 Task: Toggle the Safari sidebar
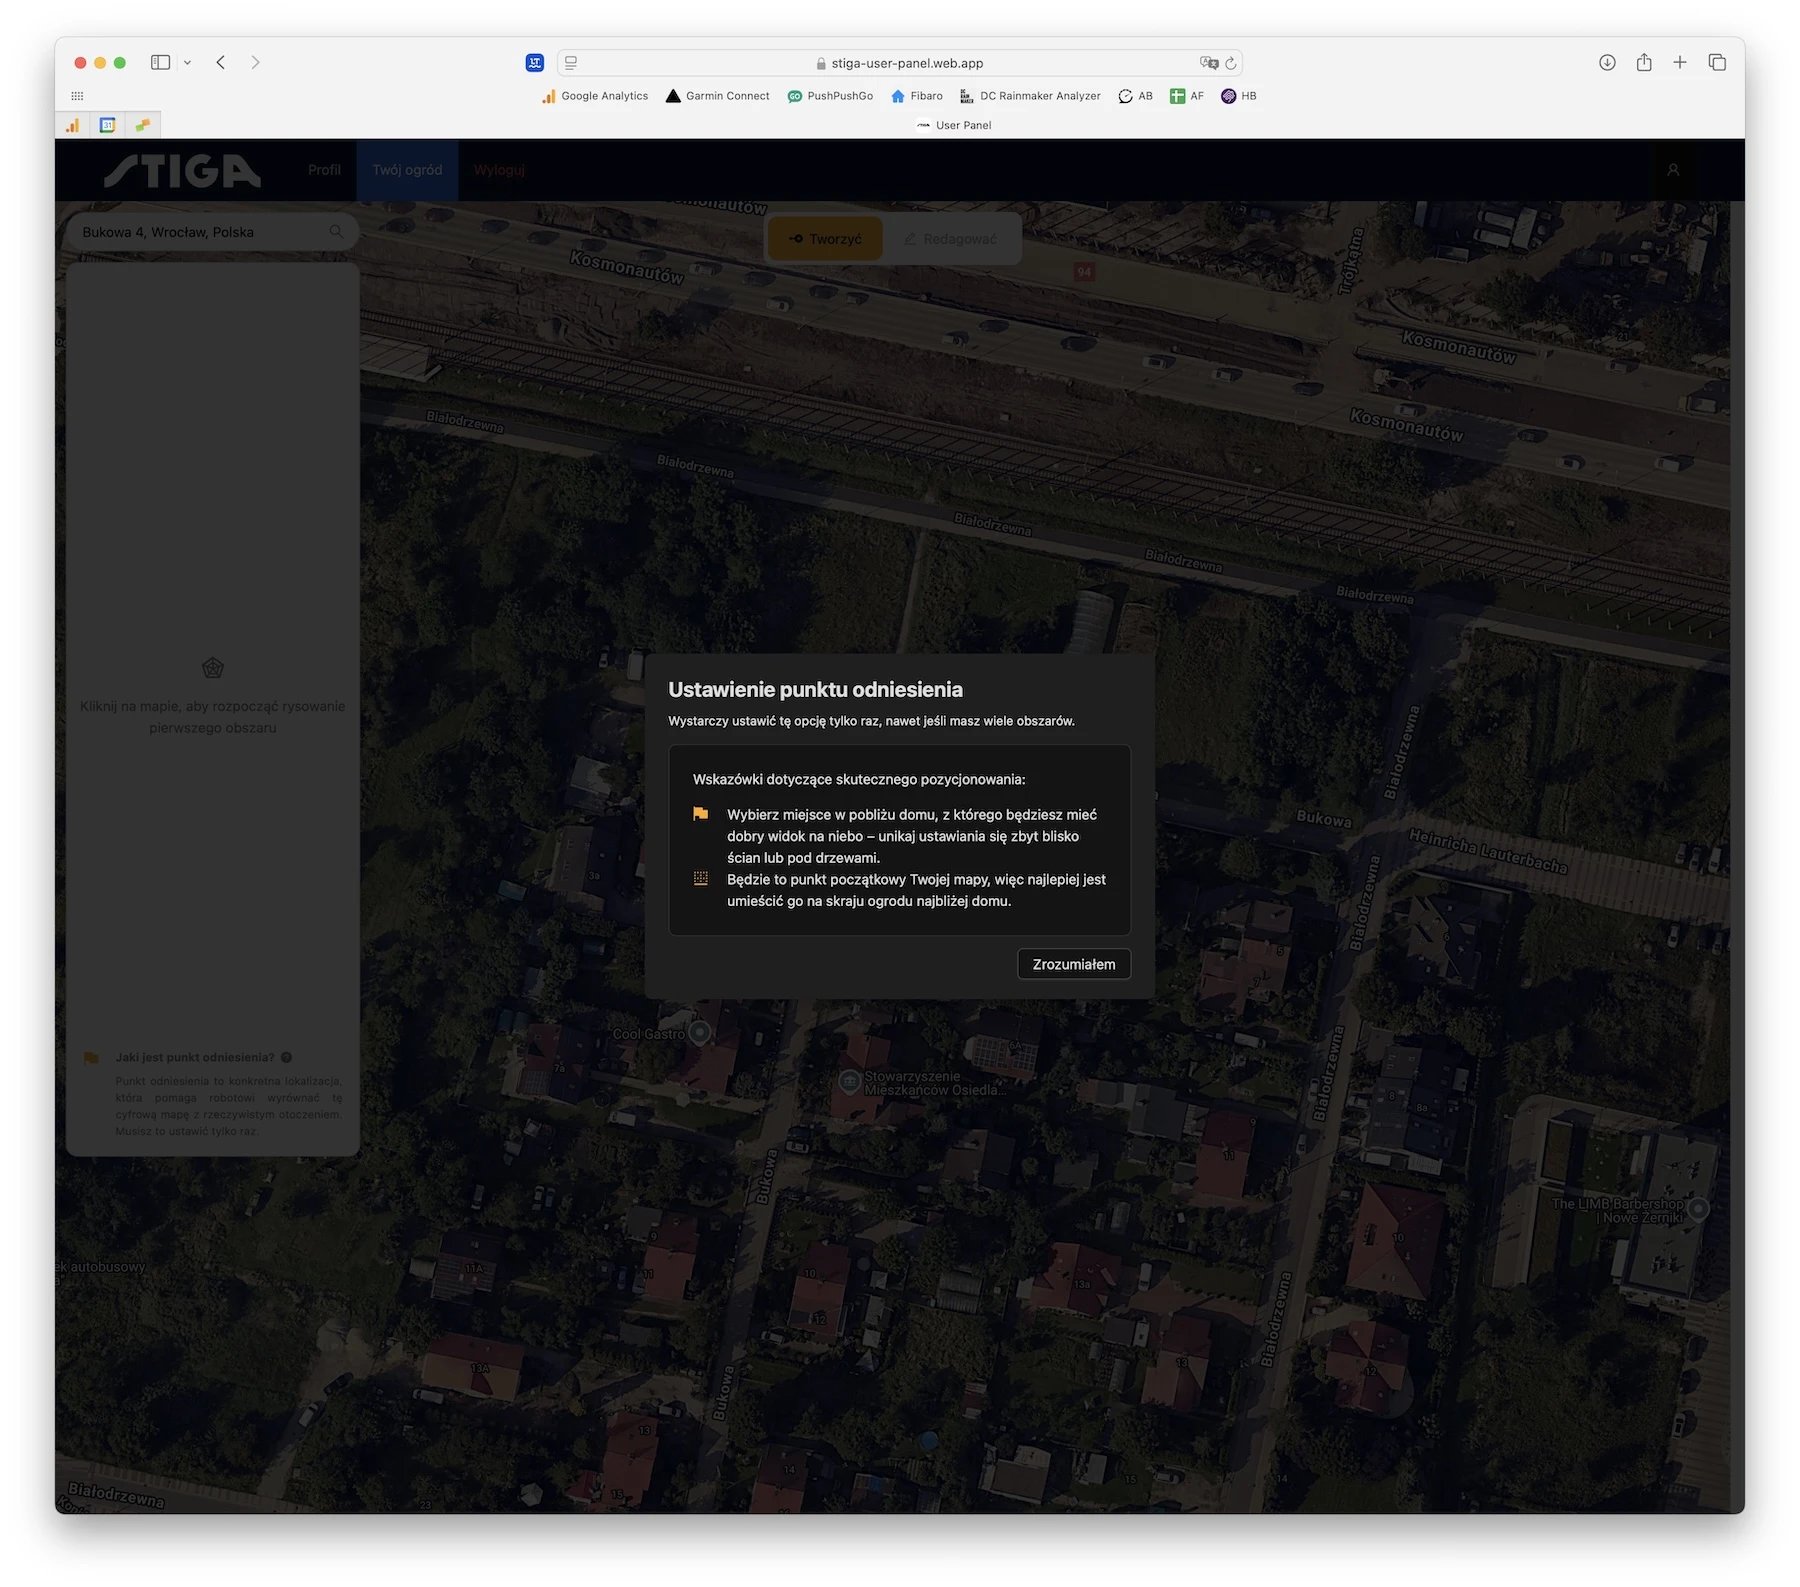point(160,62)
